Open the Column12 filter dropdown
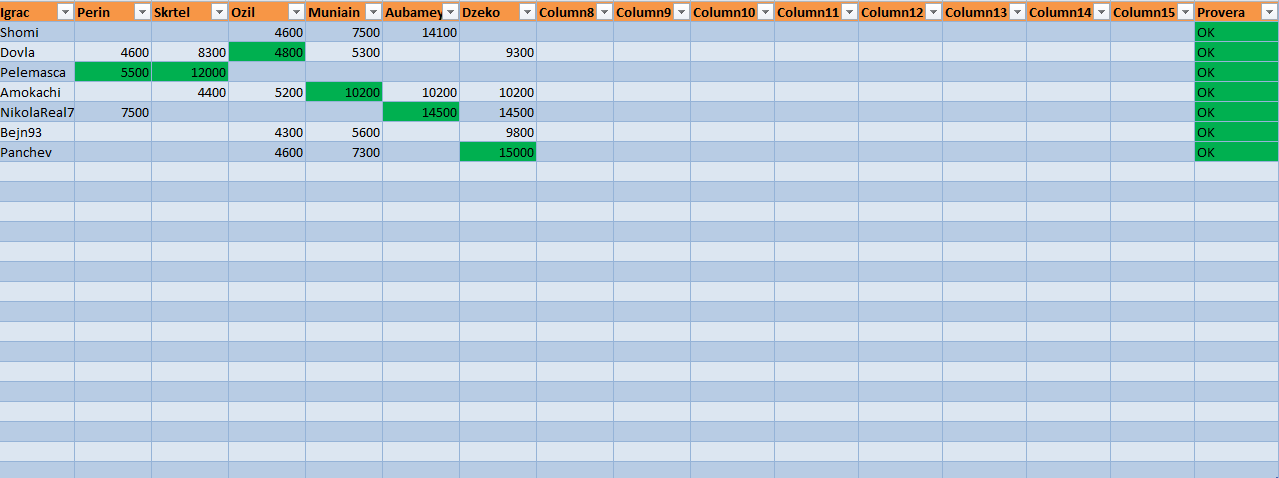The image size is (1279, 478). pyautogui.click(x=933, y=12)
